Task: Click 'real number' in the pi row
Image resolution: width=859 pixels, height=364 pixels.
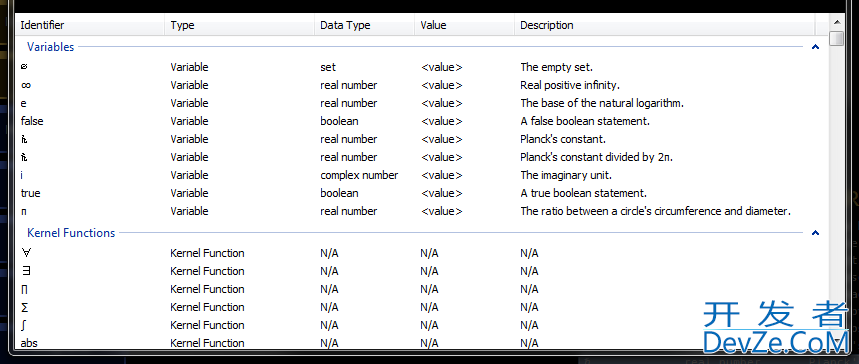Action: click(348, 212)
